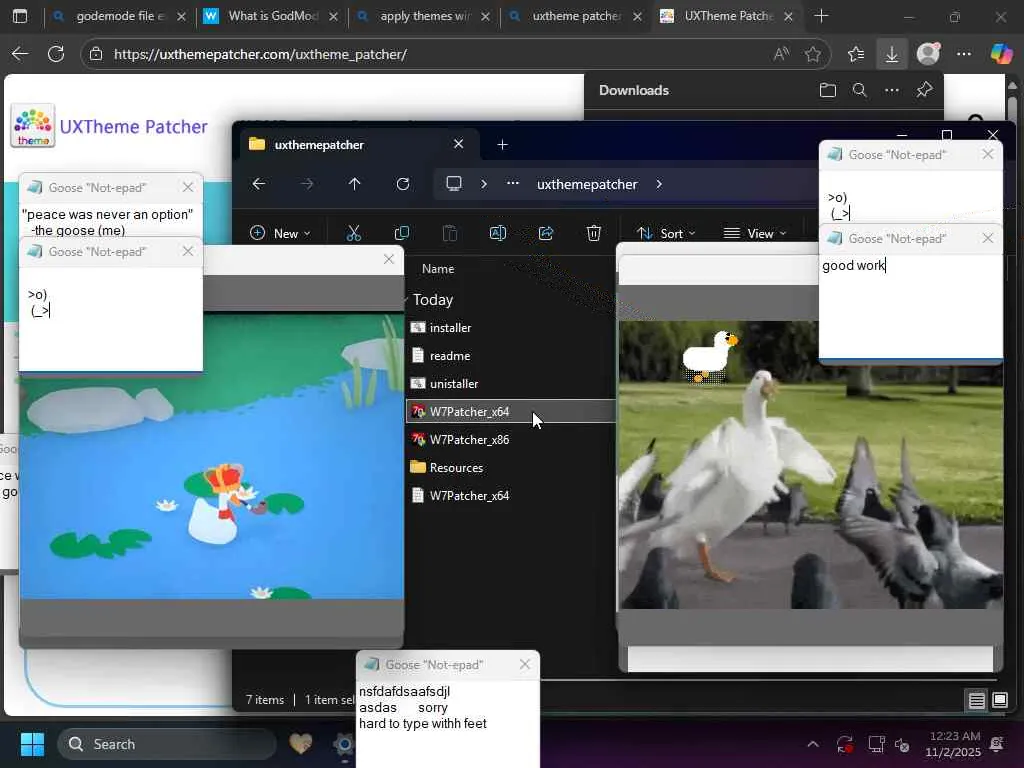Add page to favorites with star icon

click(813, 54)
